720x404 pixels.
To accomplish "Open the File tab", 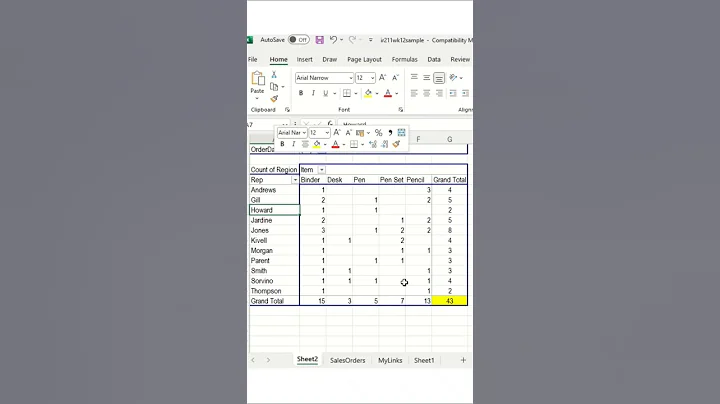I will click(253, 59).
